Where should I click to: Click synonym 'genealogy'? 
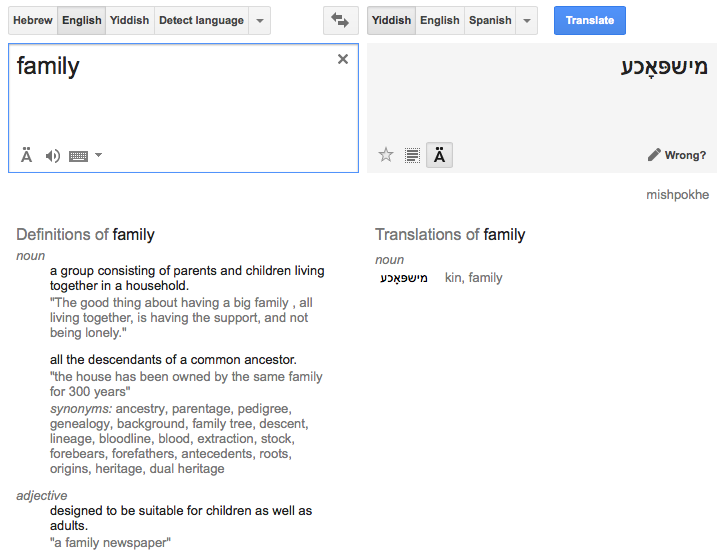[80, 424]
